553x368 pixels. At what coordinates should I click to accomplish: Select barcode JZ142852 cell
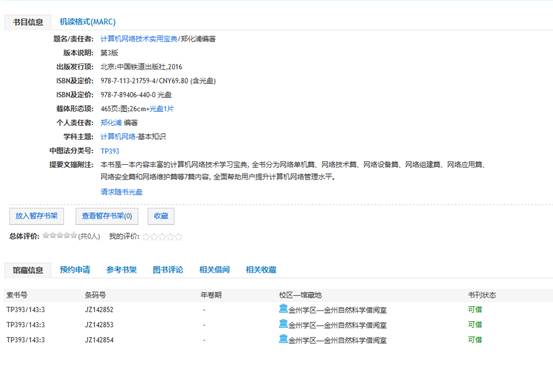pyautogui.click(x=99, y=310)
